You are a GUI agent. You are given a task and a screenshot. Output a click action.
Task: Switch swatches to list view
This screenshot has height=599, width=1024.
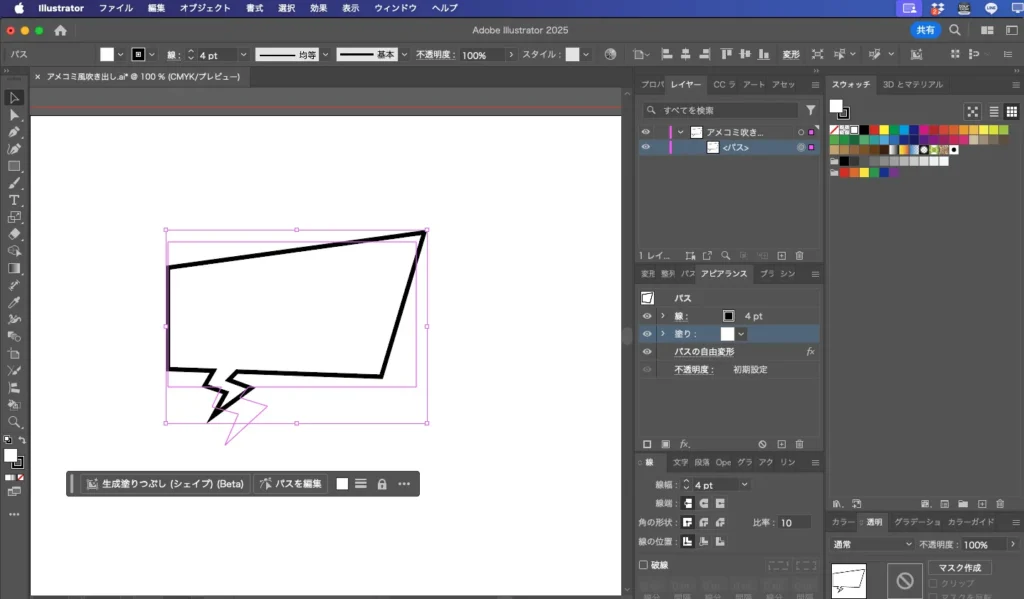[993, 112]
